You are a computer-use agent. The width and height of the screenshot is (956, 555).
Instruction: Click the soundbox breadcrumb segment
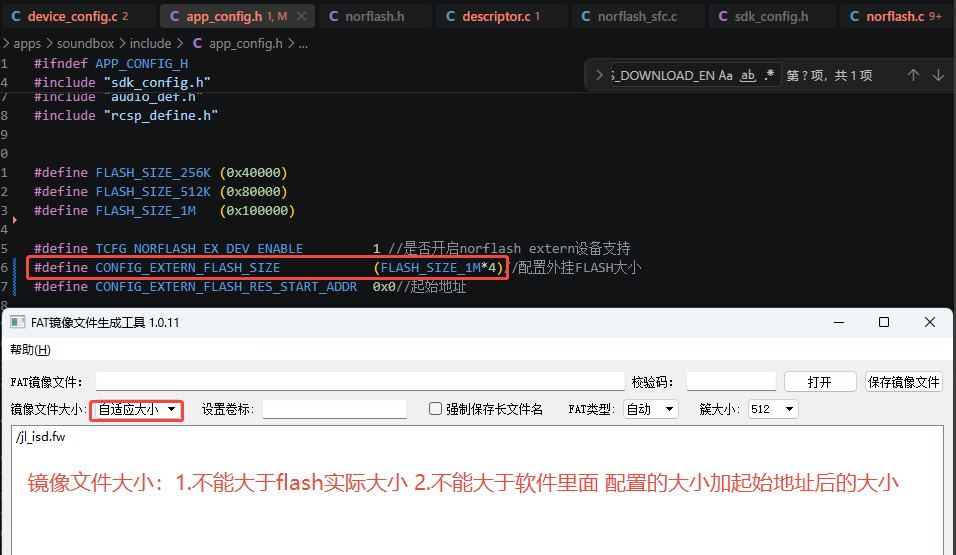coord(85,43)
